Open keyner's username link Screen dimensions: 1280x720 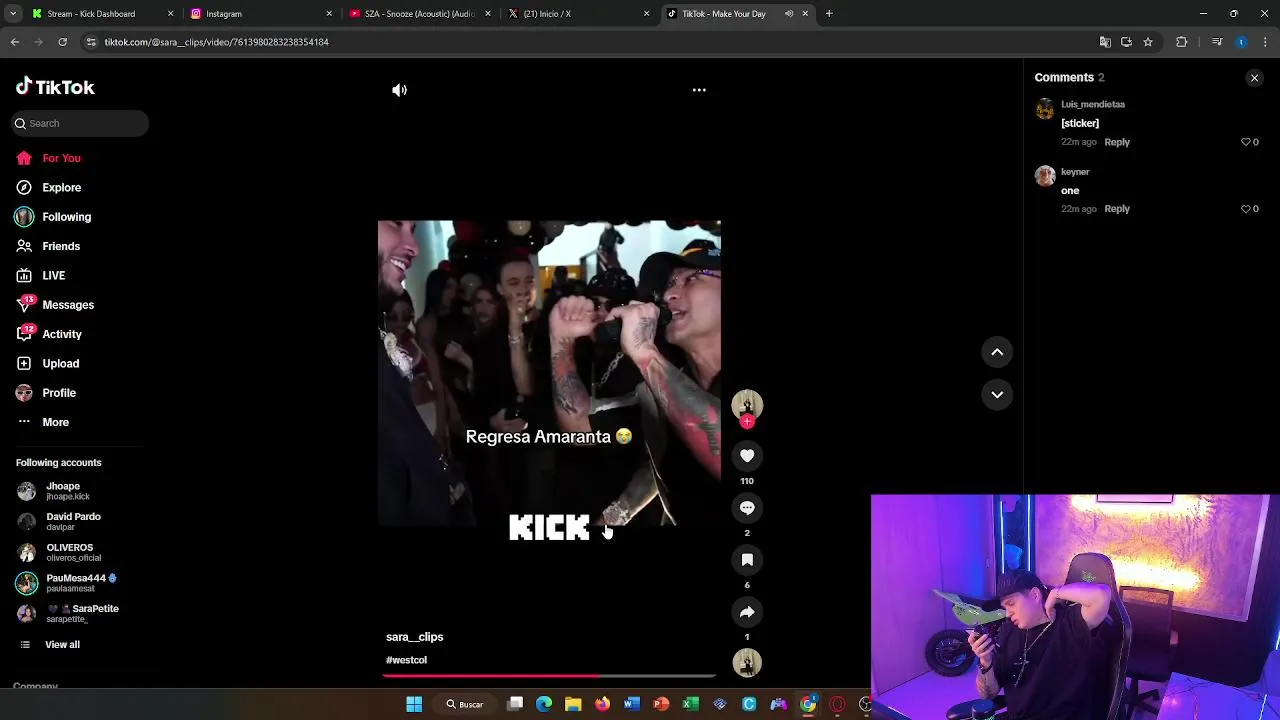(x=1075, y=172)
